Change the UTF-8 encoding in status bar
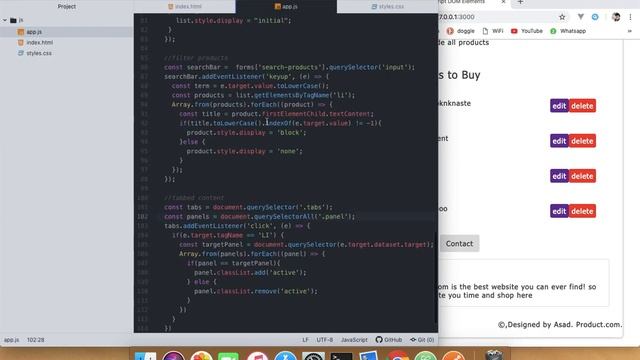The image size is (640, 360). (324, 340)
